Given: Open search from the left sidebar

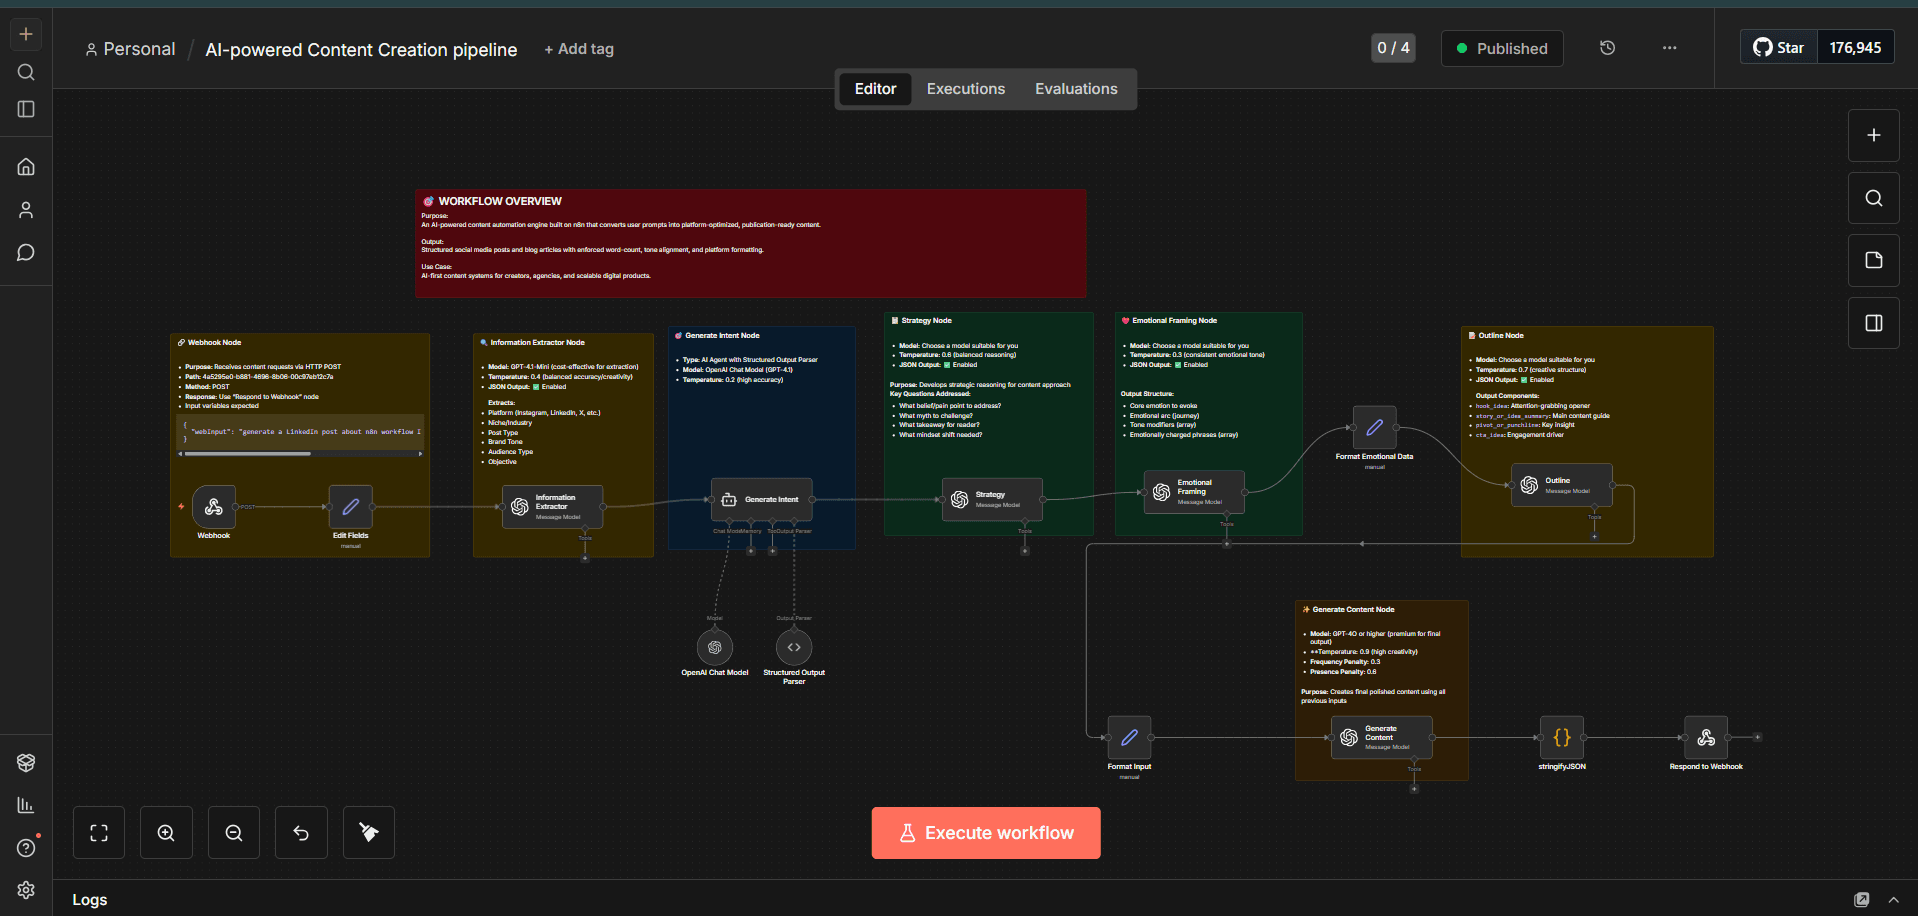Looking at the screenshot, I should pyautogui.click(x=26, y=72).
